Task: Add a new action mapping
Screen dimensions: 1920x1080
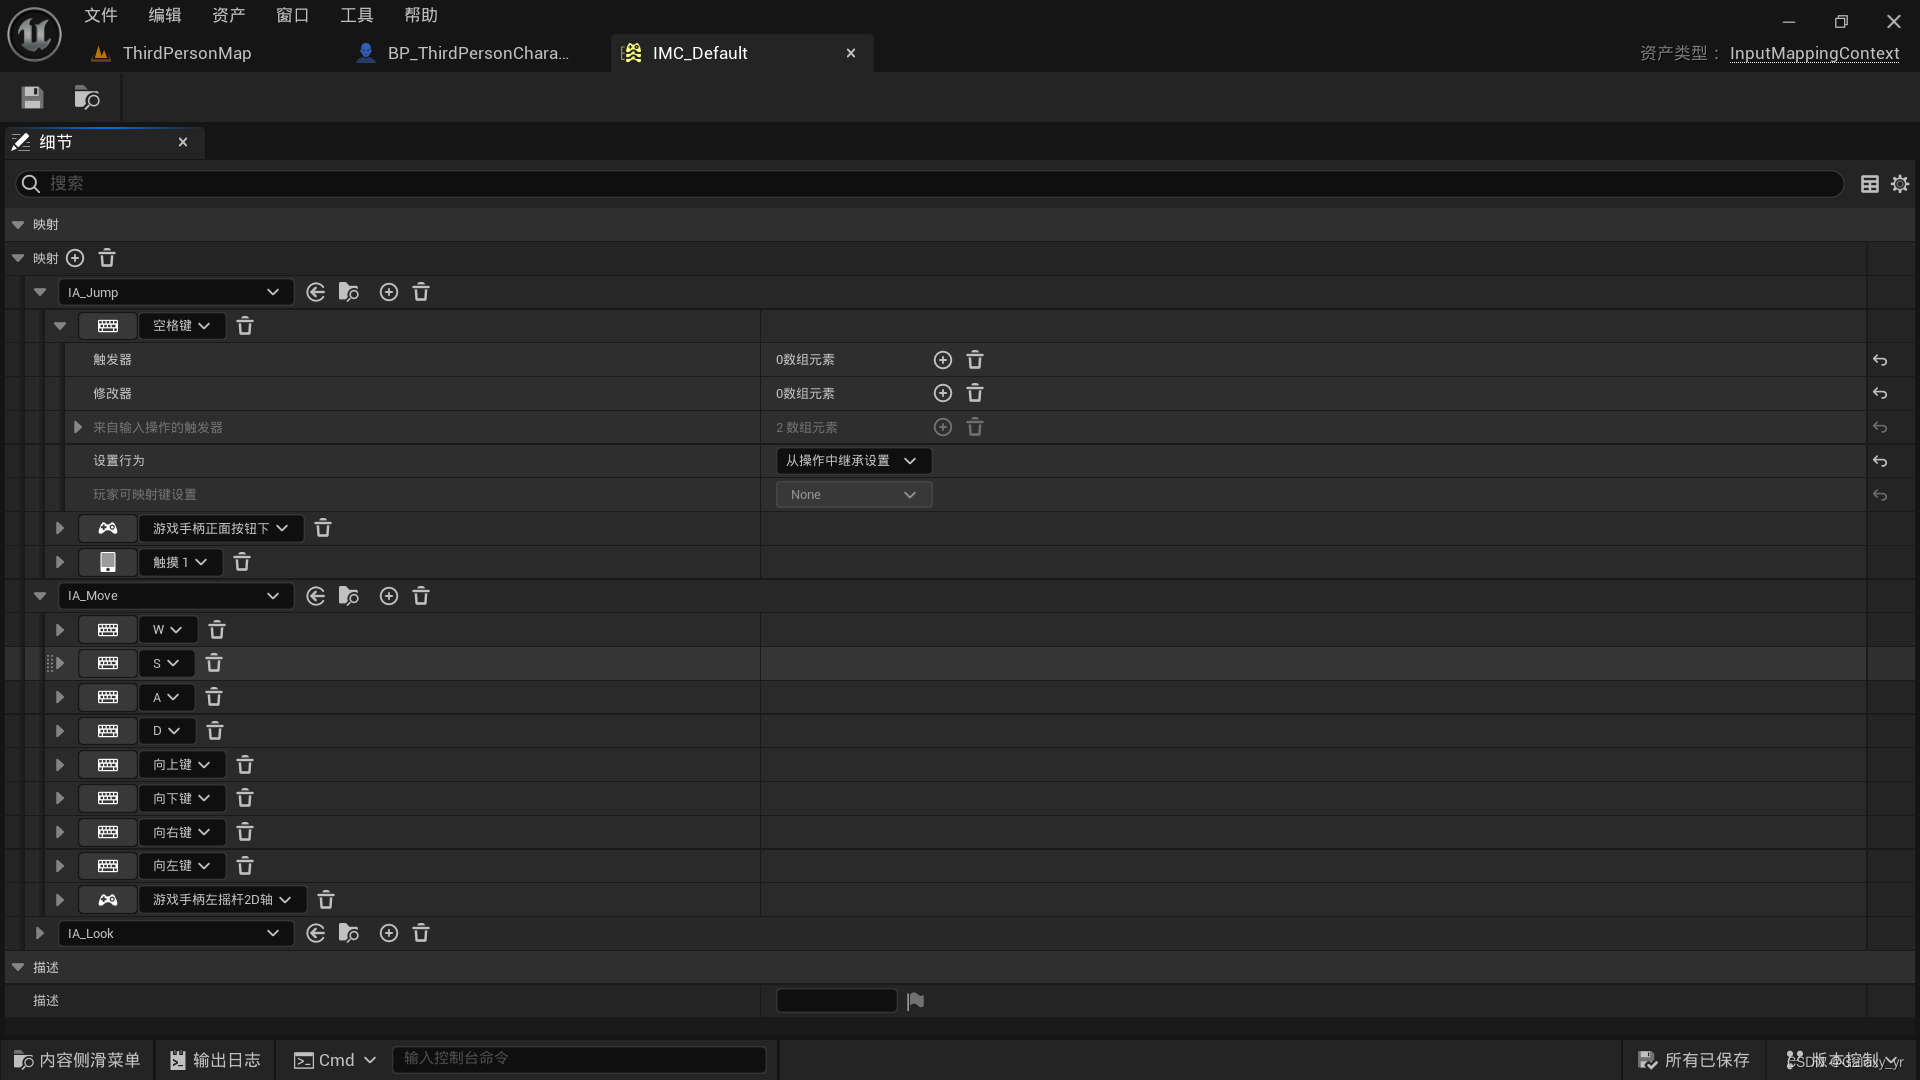Action: click(x=75, y=258)
